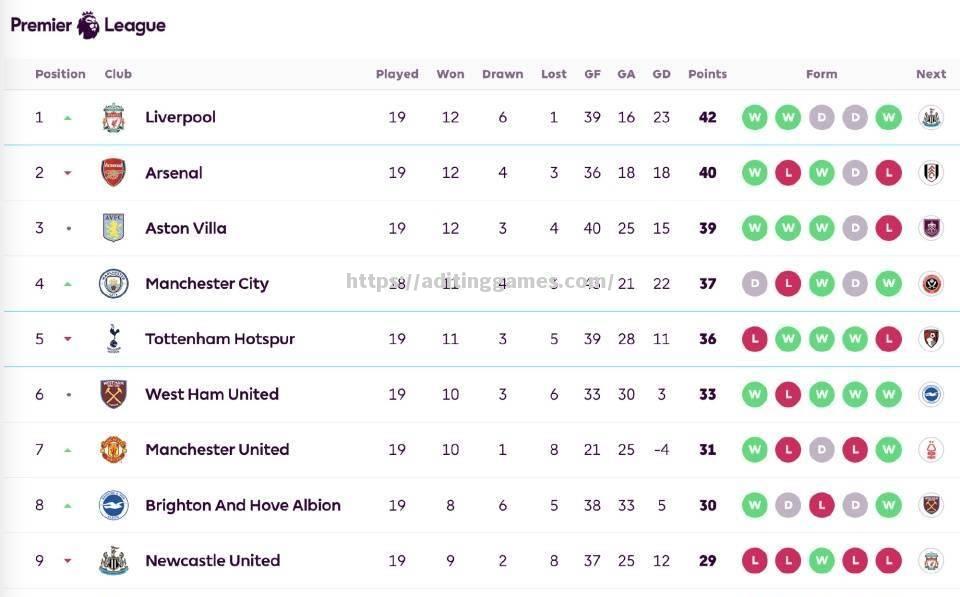Click the Aston Villa club crest

point(113,228)
